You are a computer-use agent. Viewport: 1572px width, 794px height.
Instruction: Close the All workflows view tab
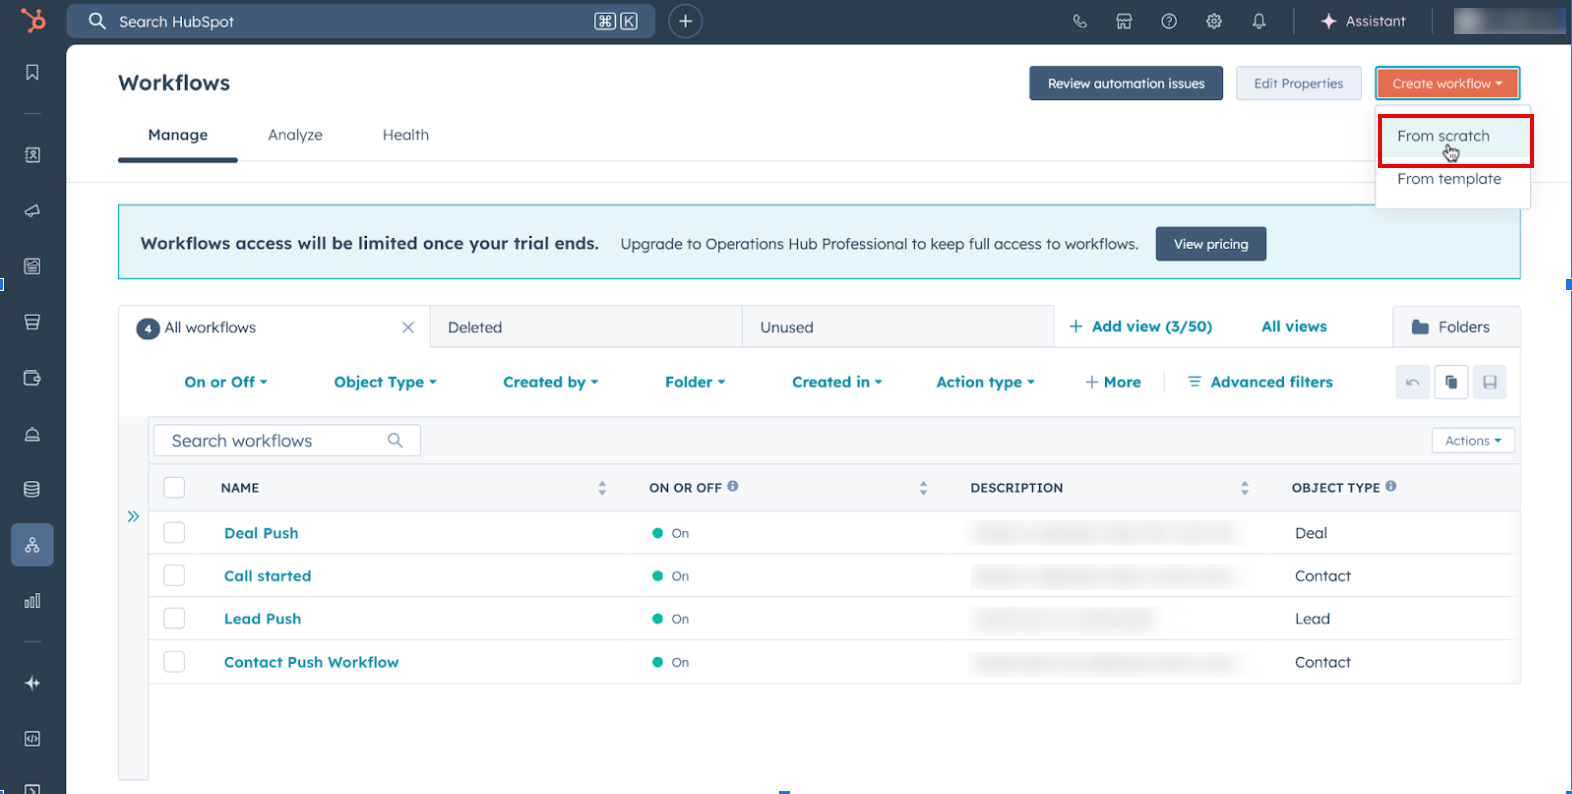click(x=408, y=327)
